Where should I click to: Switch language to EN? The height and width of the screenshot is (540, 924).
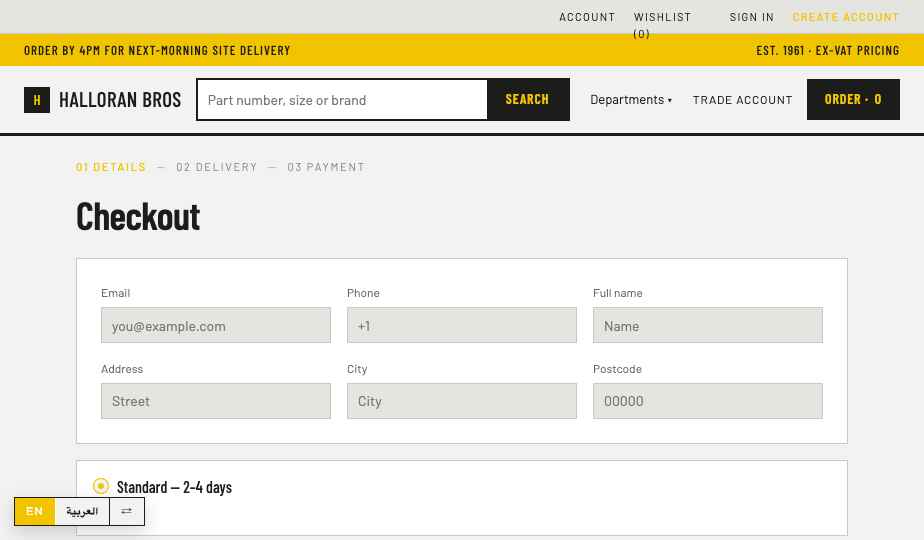(34, 511)
